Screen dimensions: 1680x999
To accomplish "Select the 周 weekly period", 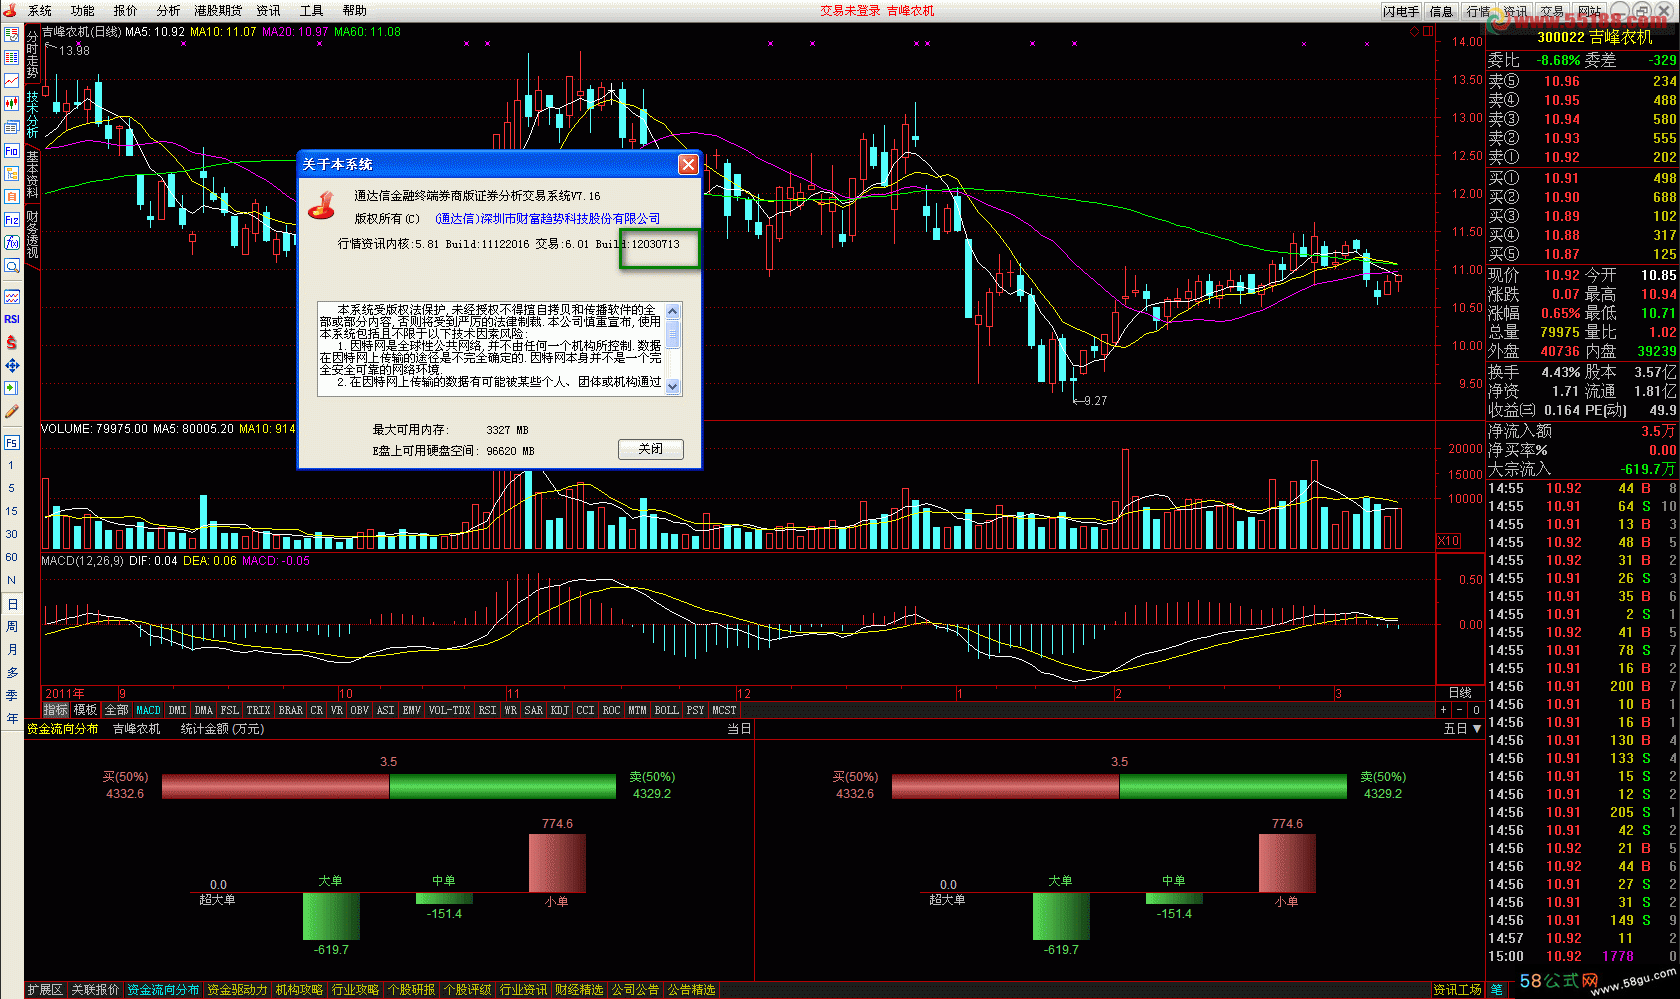I will click(12, 627).
